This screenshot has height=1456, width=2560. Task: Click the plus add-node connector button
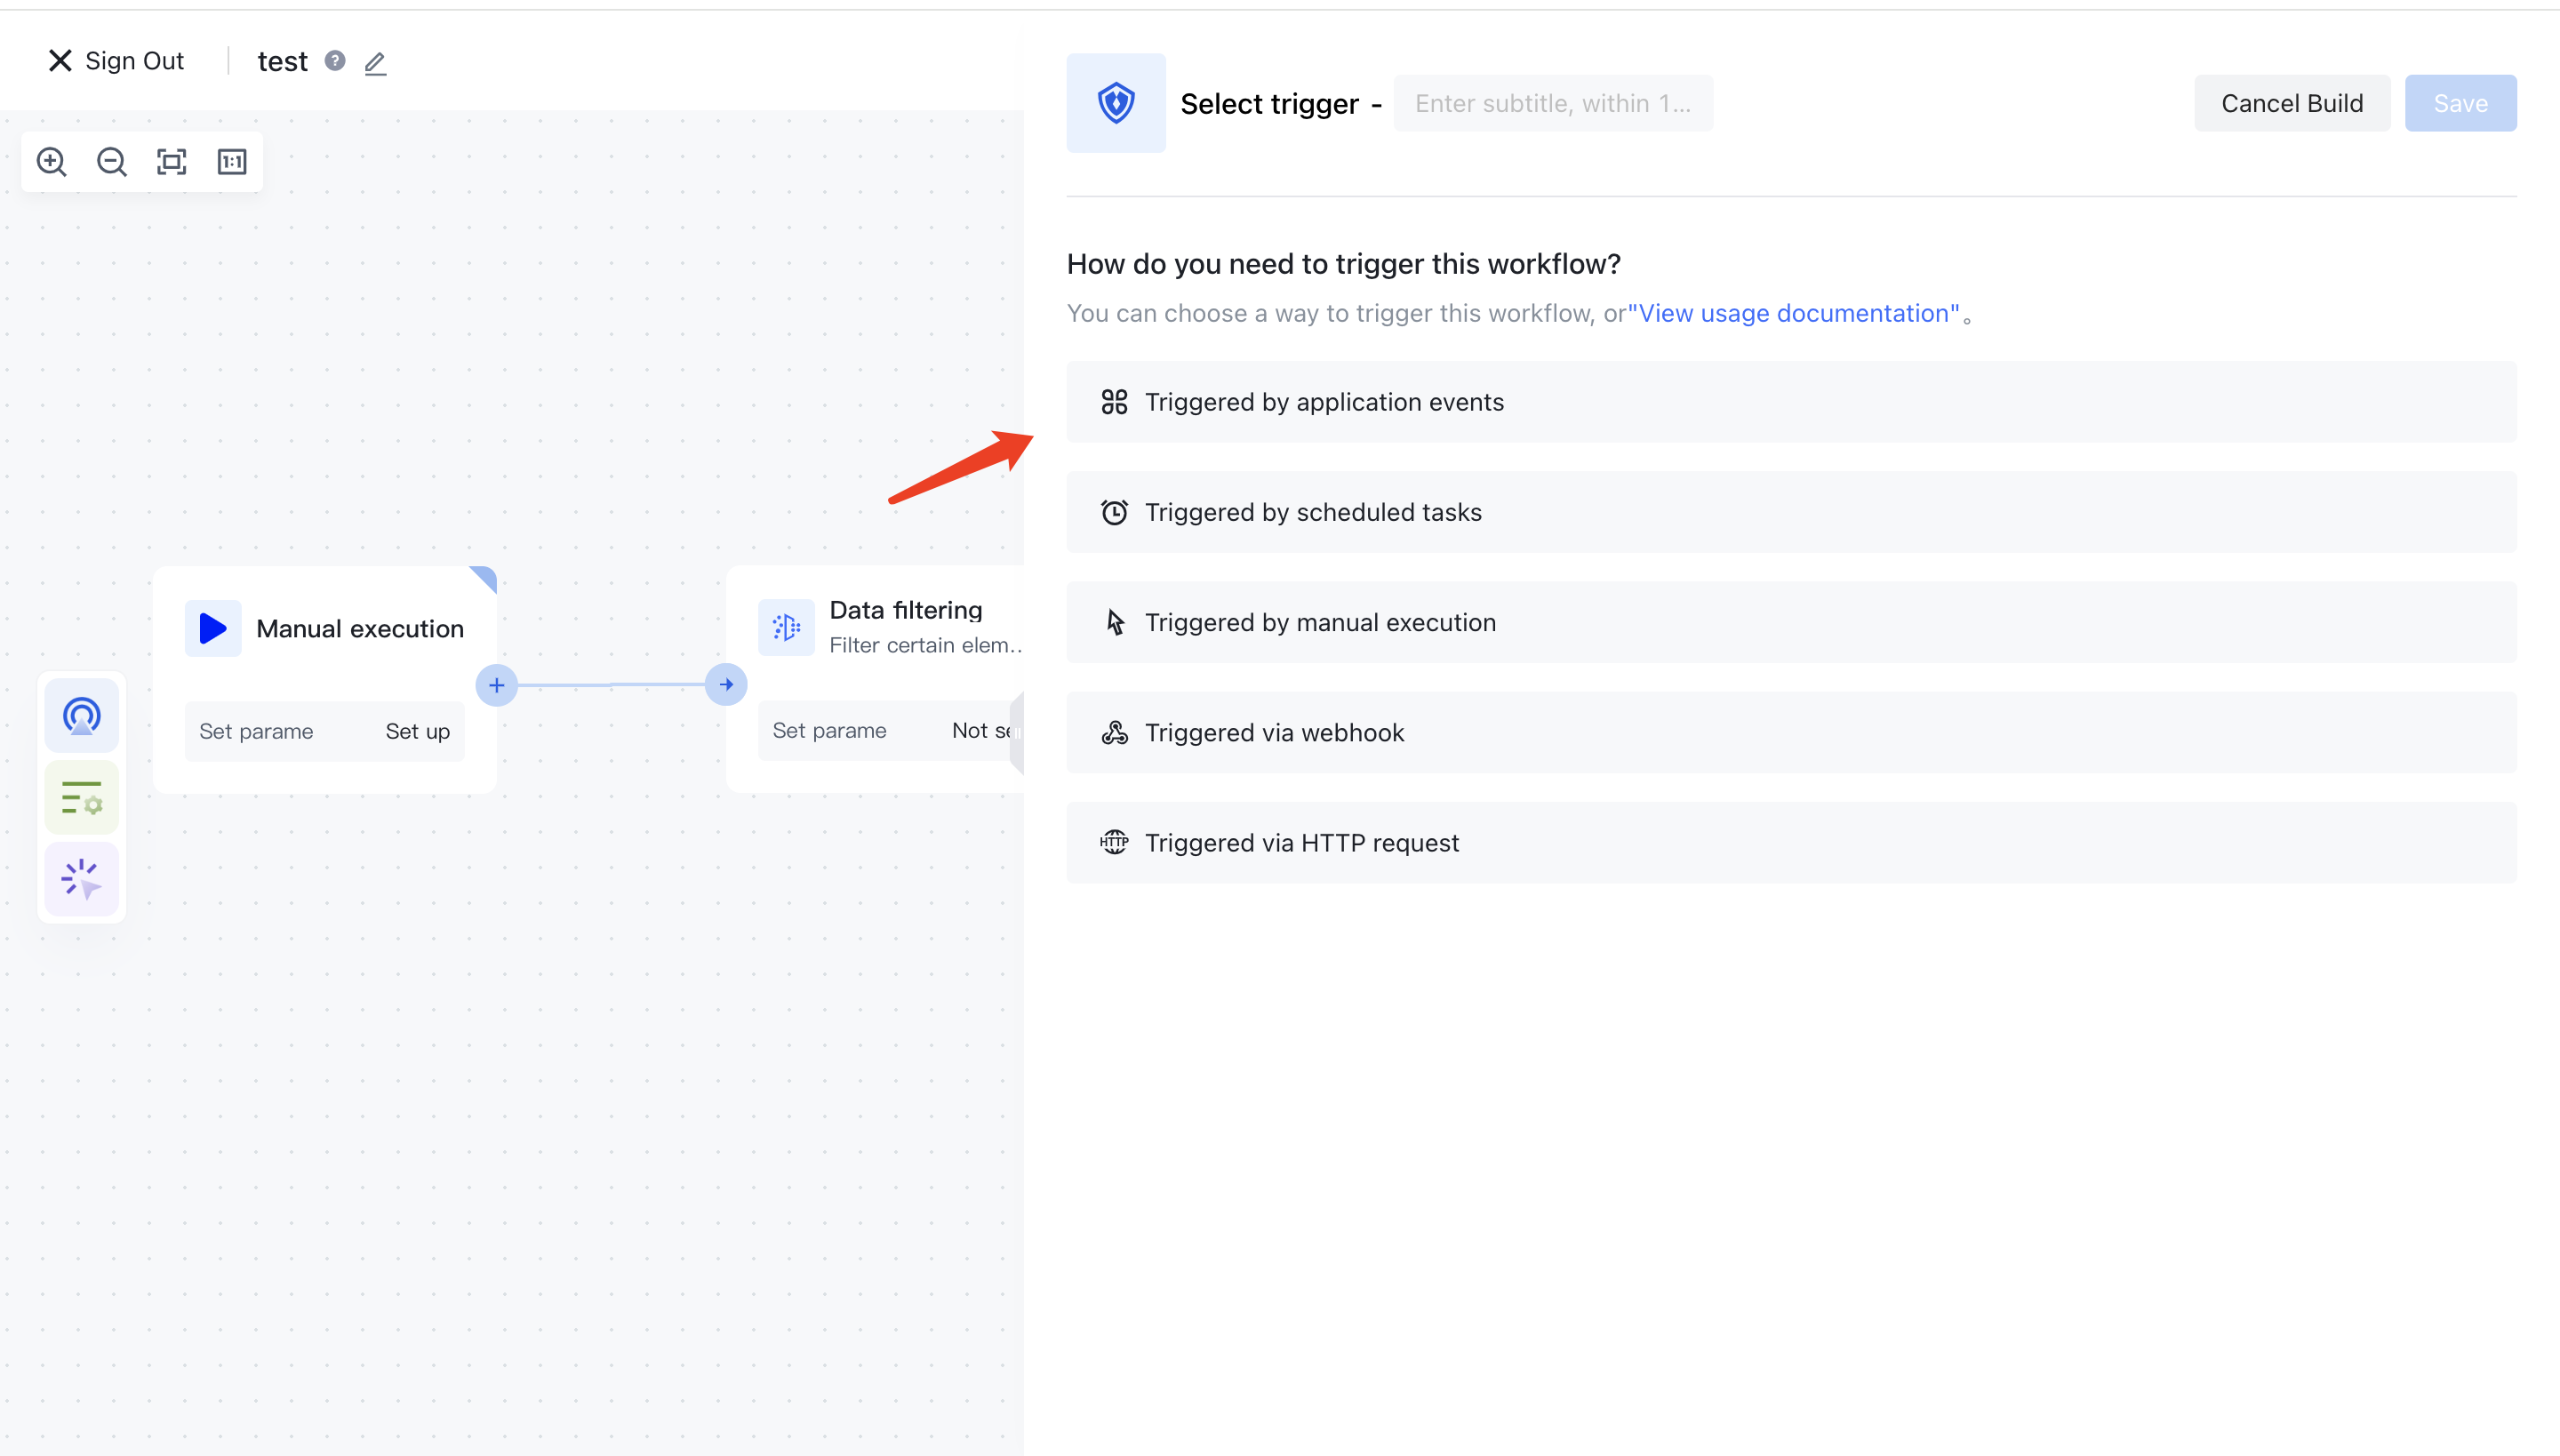(496, 685)
